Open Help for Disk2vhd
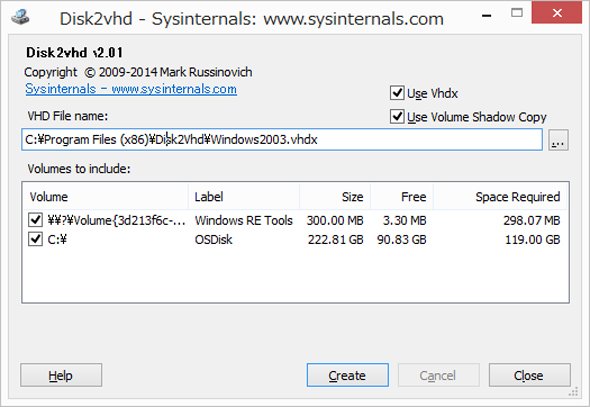The width and height of the screenshot is (590, 407). coord(61,375)
